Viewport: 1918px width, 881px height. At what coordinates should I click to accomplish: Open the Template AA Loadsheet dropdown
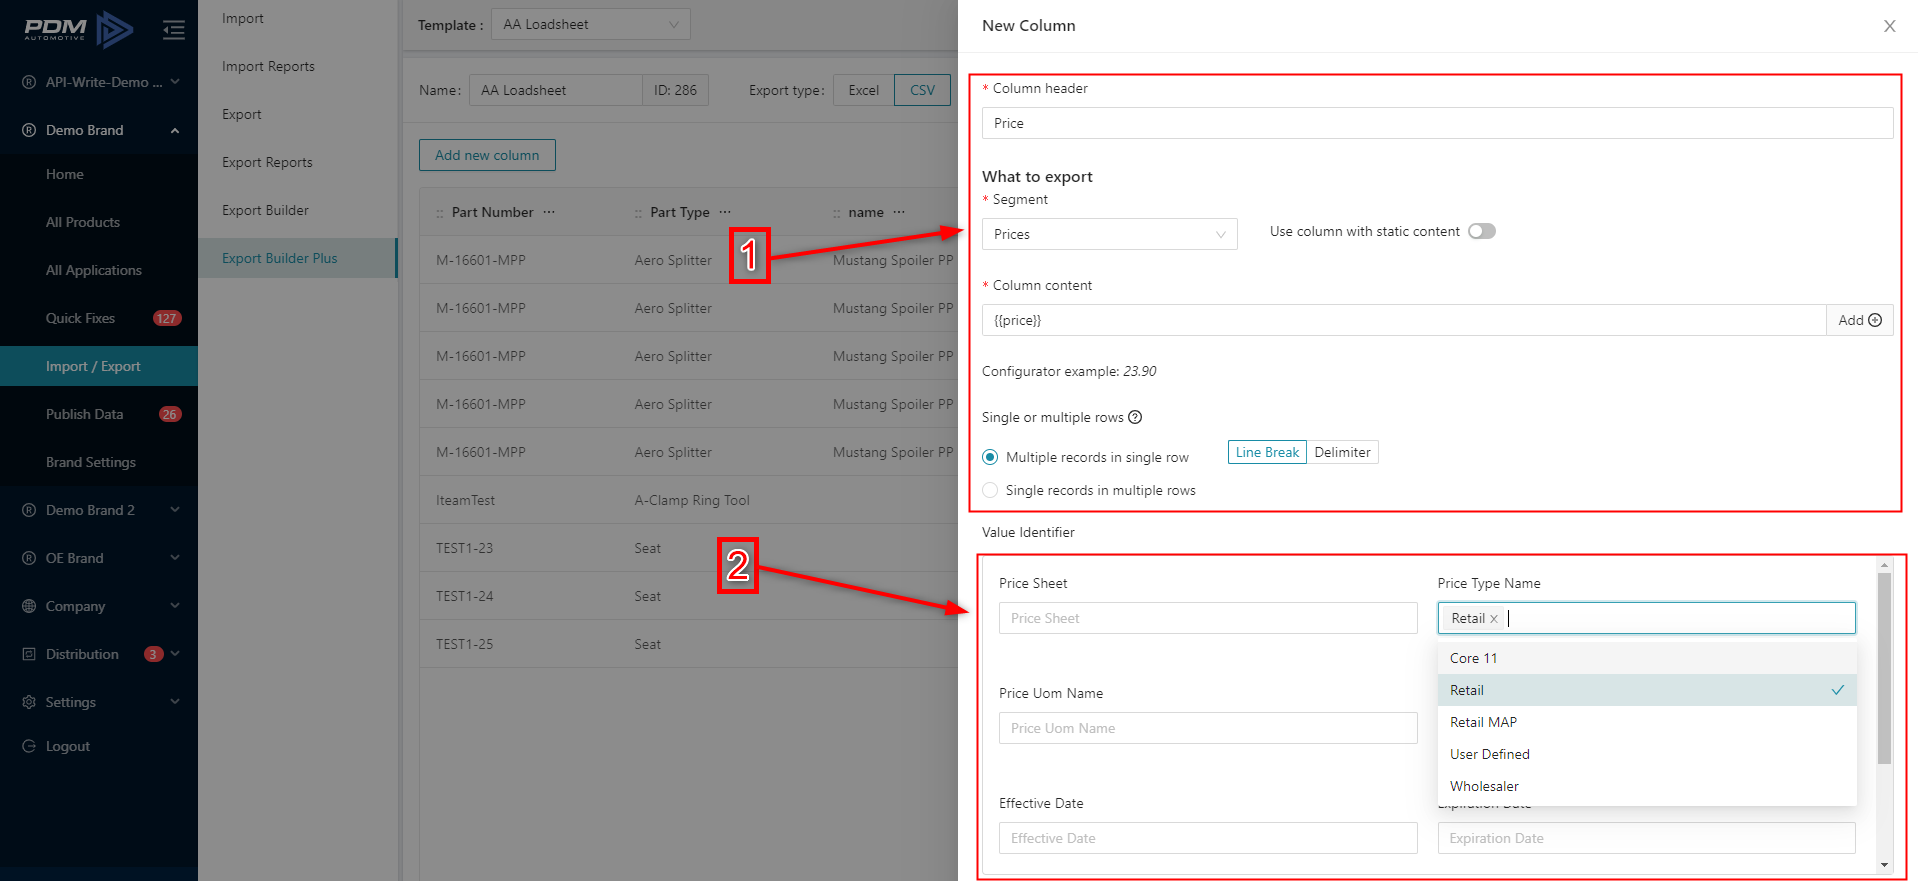590,24
